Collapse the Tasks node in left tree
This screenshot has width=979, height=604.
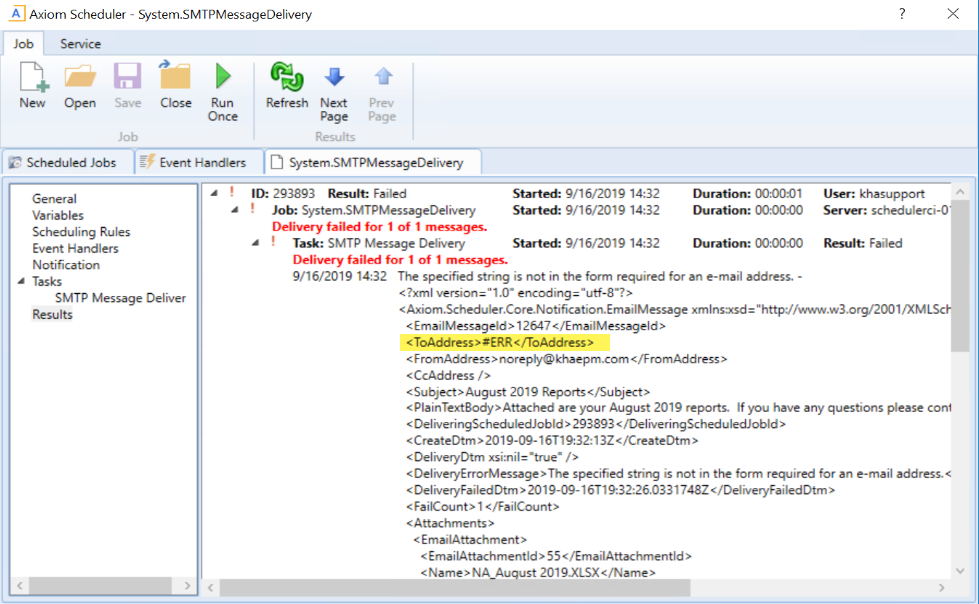pos(21,281)
